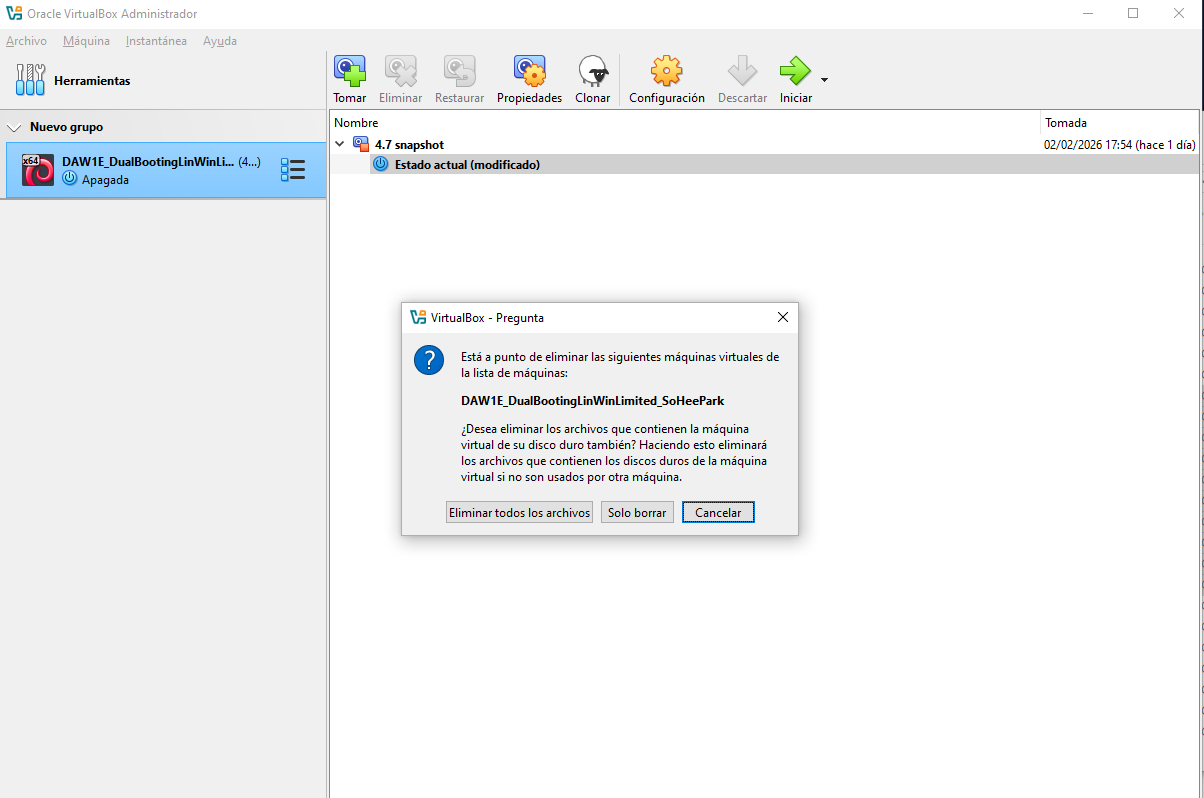Open snapshot Propiedades from toolbar
The height and width of the screenshot is (798, 1204).
pyautogui.click(x=529, y=80)
